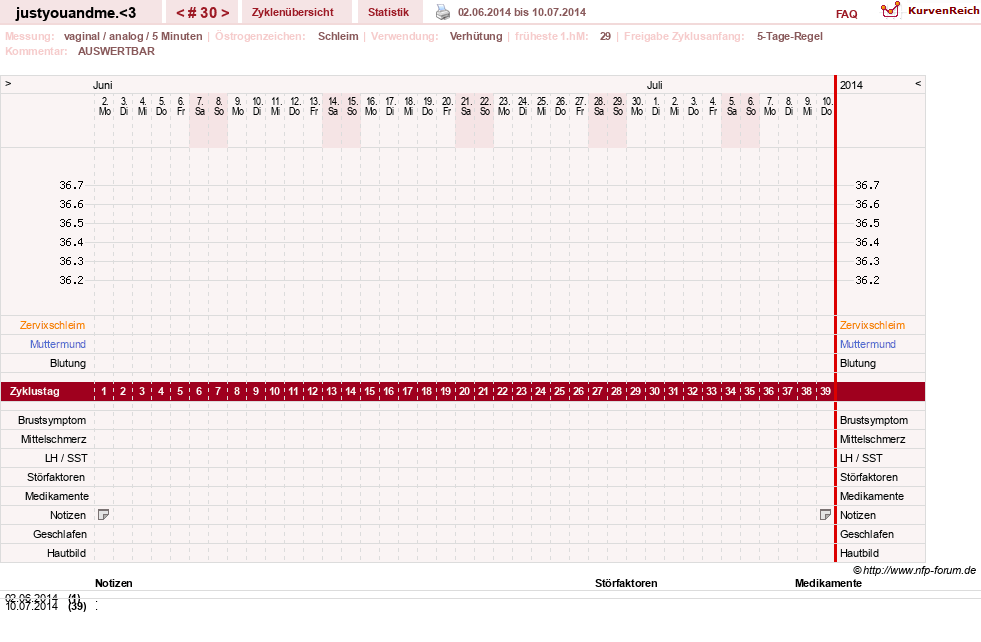Click the date range 02.06.2014 bis 10.07.2014
Viewport: 981px width, 642px height.
click(522, 12)
